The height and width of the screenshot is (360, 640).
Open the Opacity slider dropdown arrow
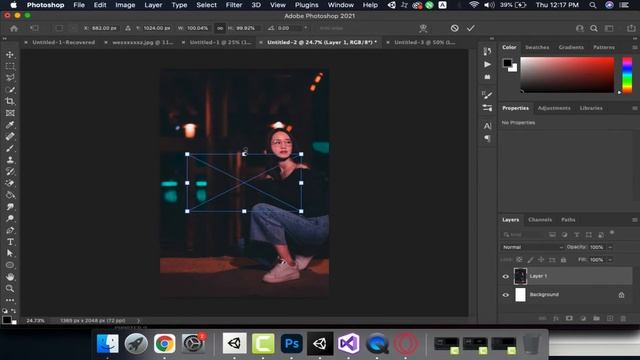coord(610,247)
